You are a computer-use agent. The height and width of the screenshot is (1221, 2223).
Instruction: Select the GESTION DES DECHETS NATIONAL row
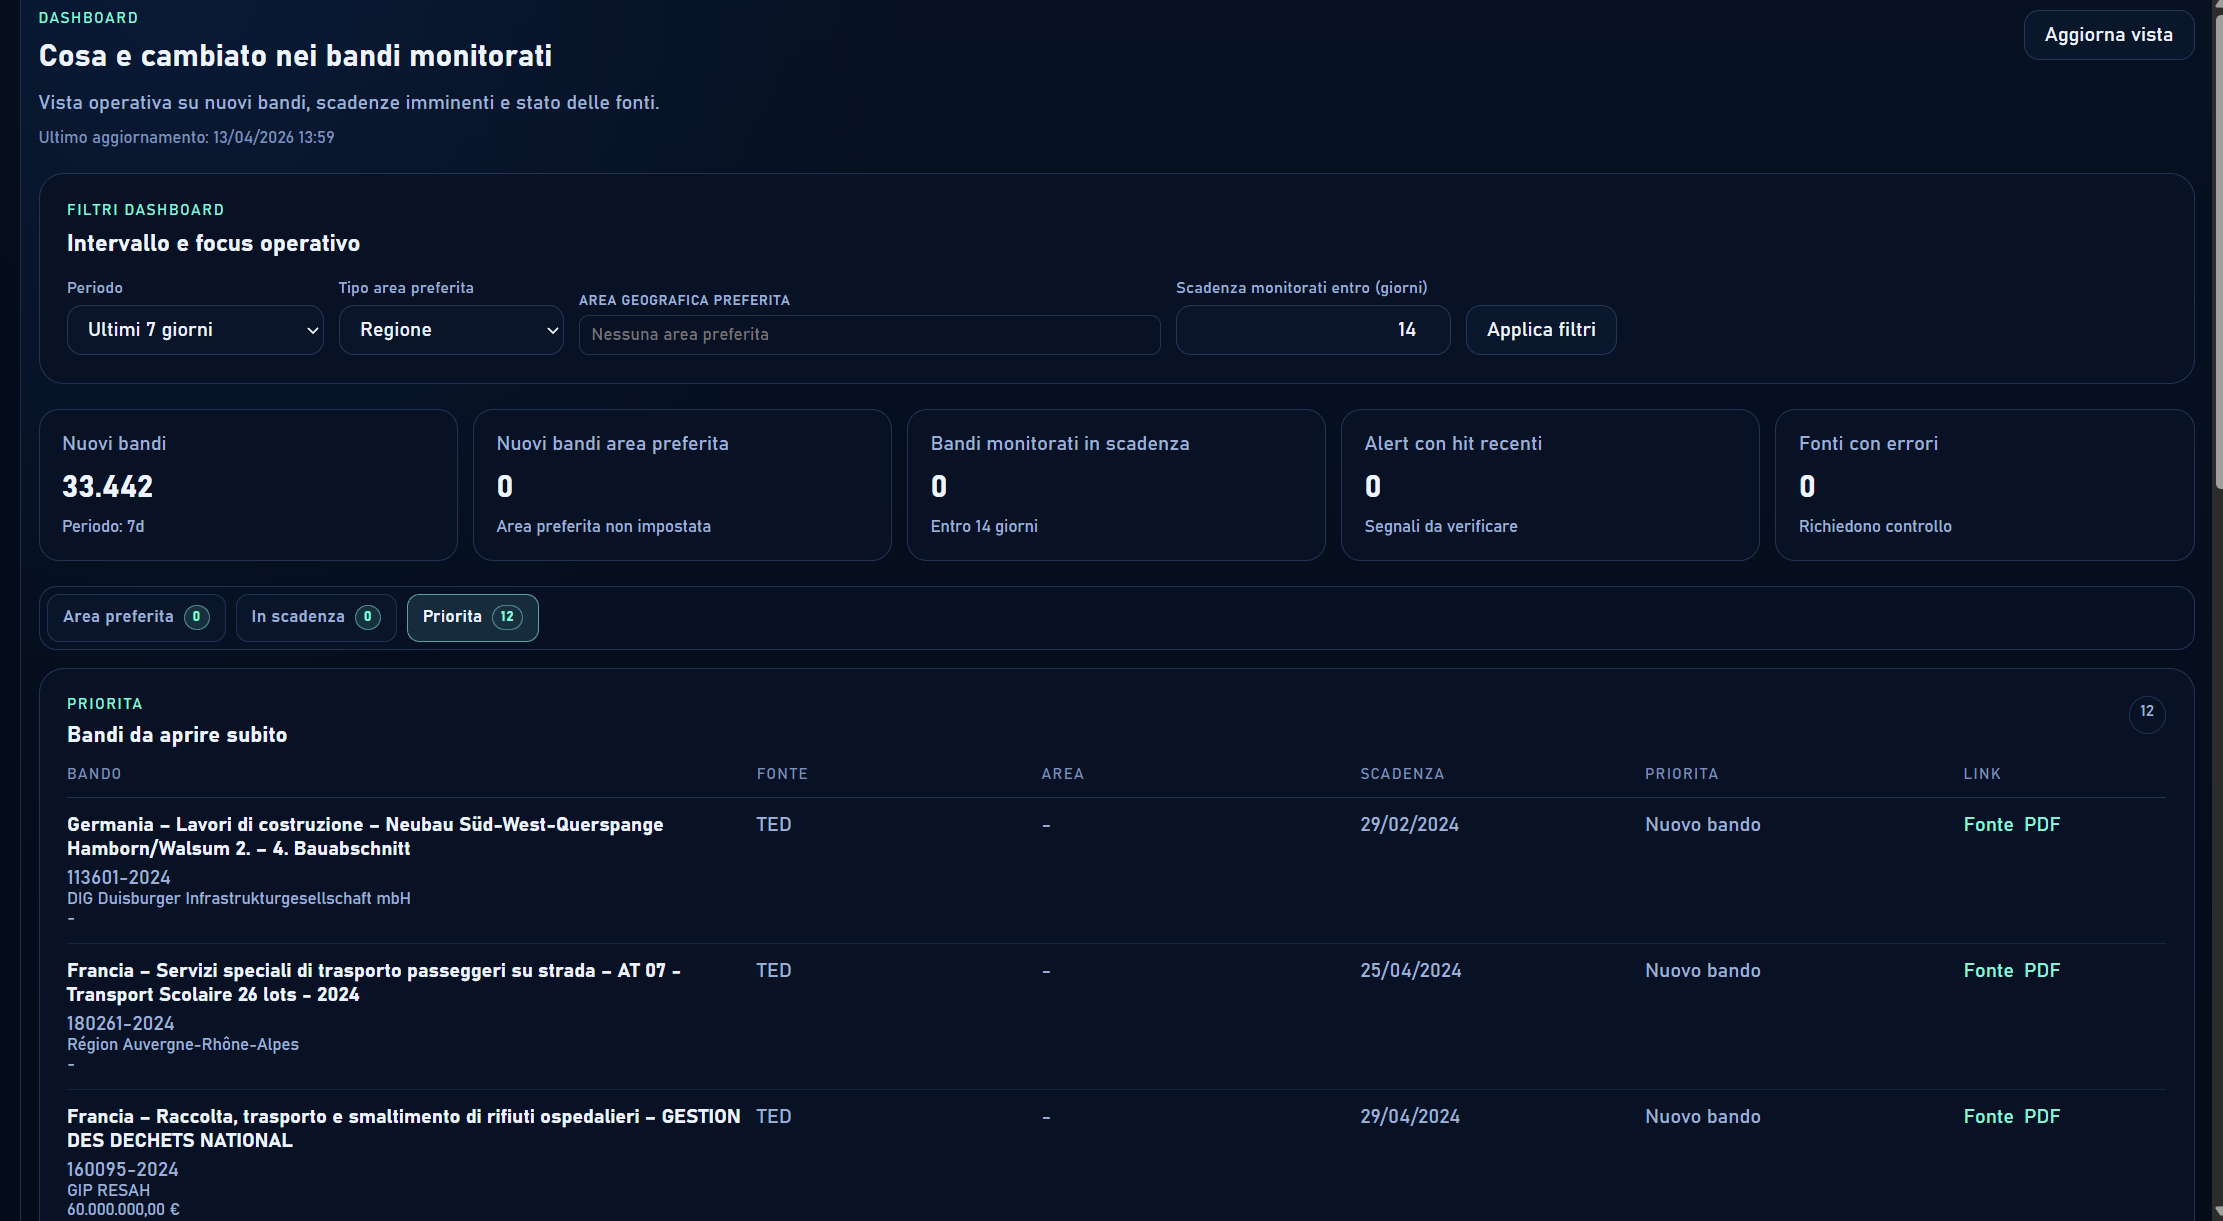pyautogui.click(x=404, y=1128)
